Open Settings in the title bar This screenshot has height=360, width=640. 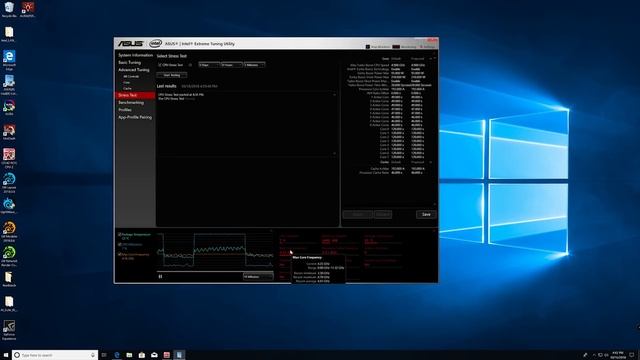click(x=428, y=47)
